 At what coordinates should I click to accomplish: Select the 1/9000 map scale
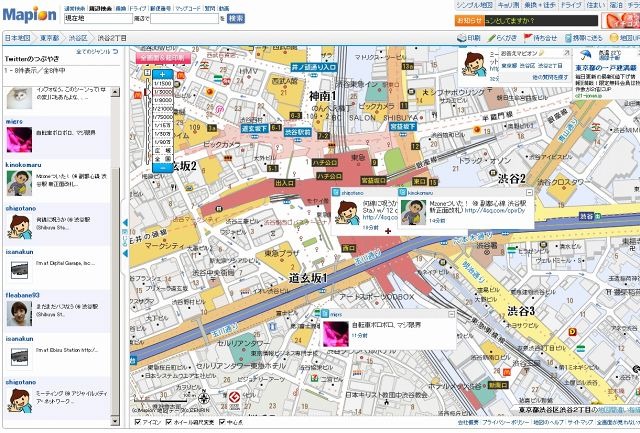click(x=162, y=100)
